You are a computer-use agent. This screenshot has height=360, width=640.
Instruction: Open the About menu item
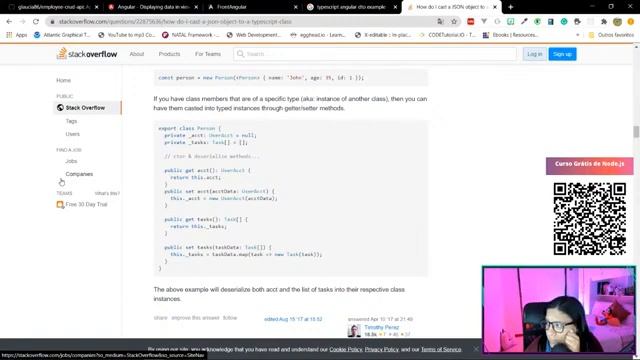(137, 54)
